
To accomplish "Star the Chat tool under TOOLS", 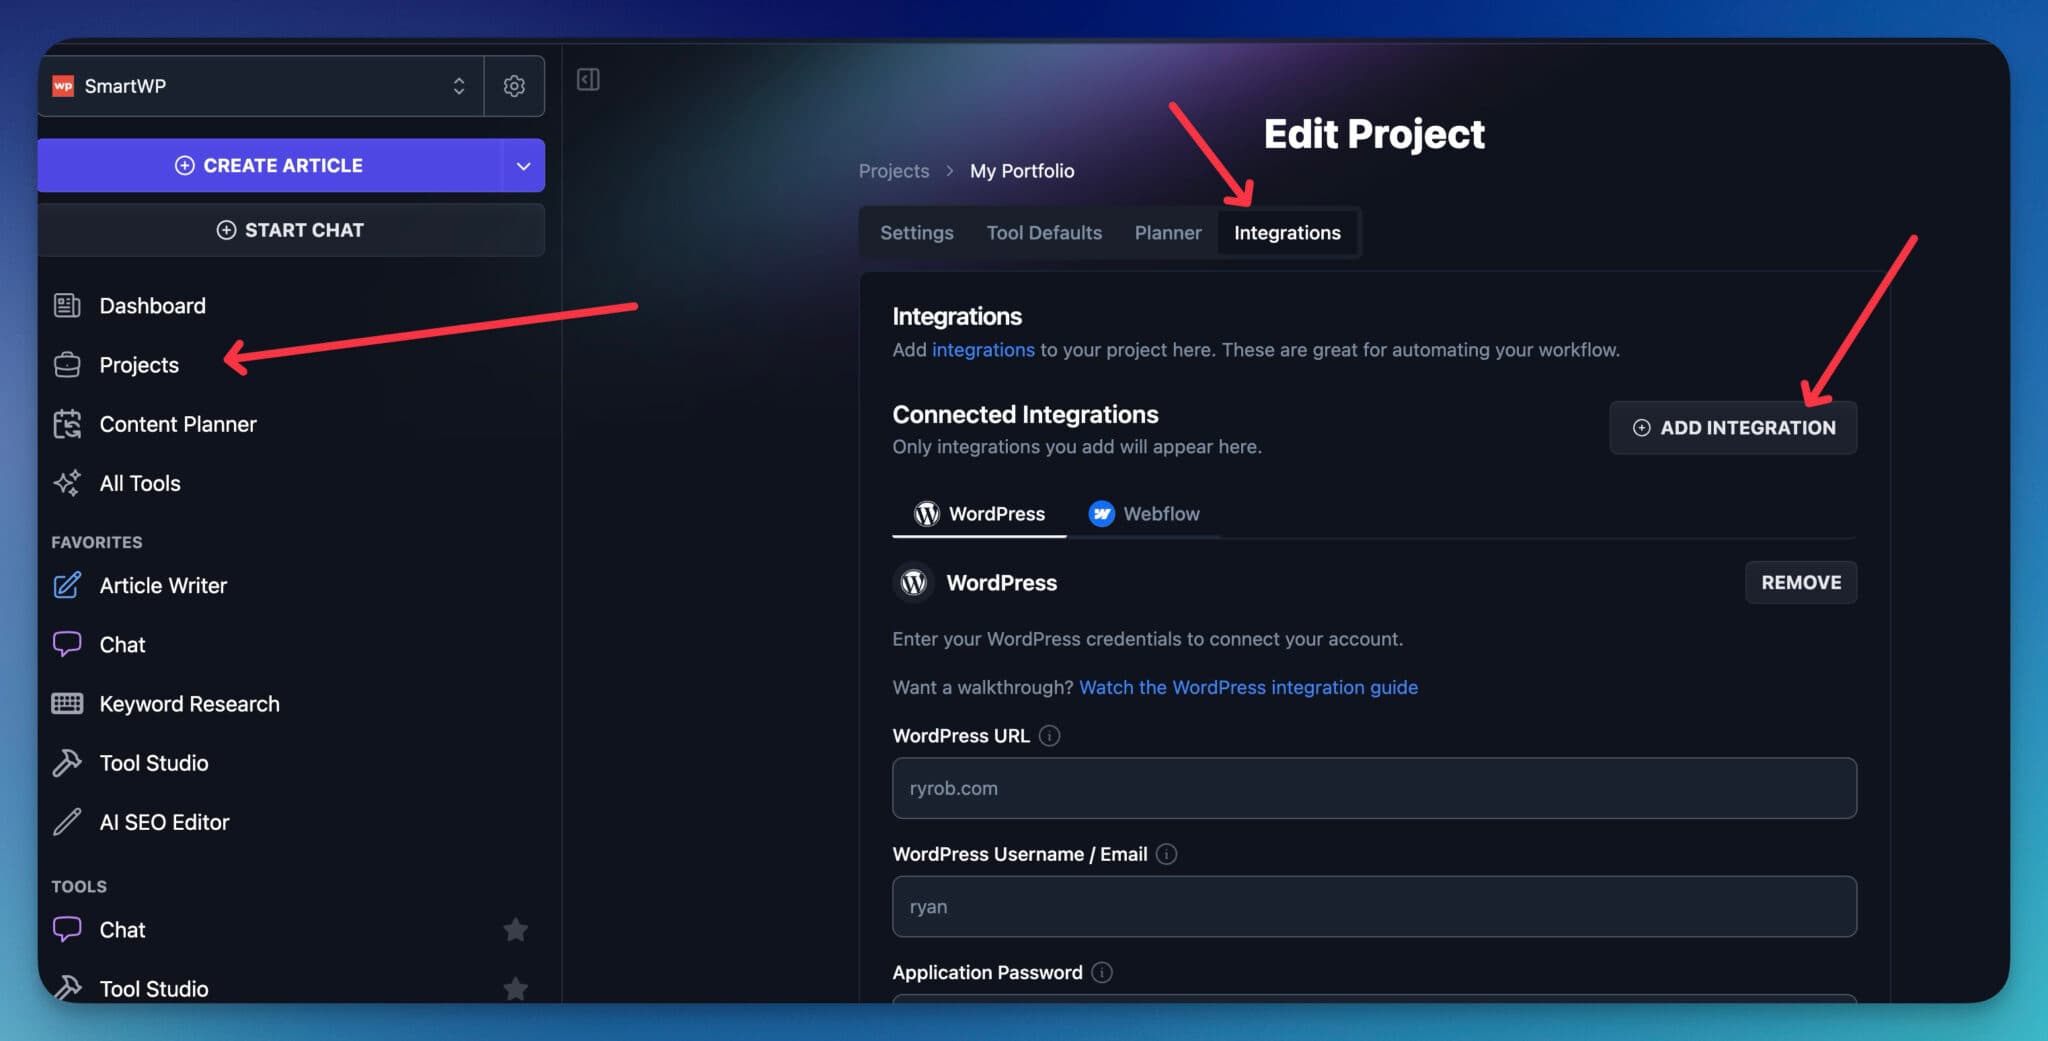I will [516, 929].
